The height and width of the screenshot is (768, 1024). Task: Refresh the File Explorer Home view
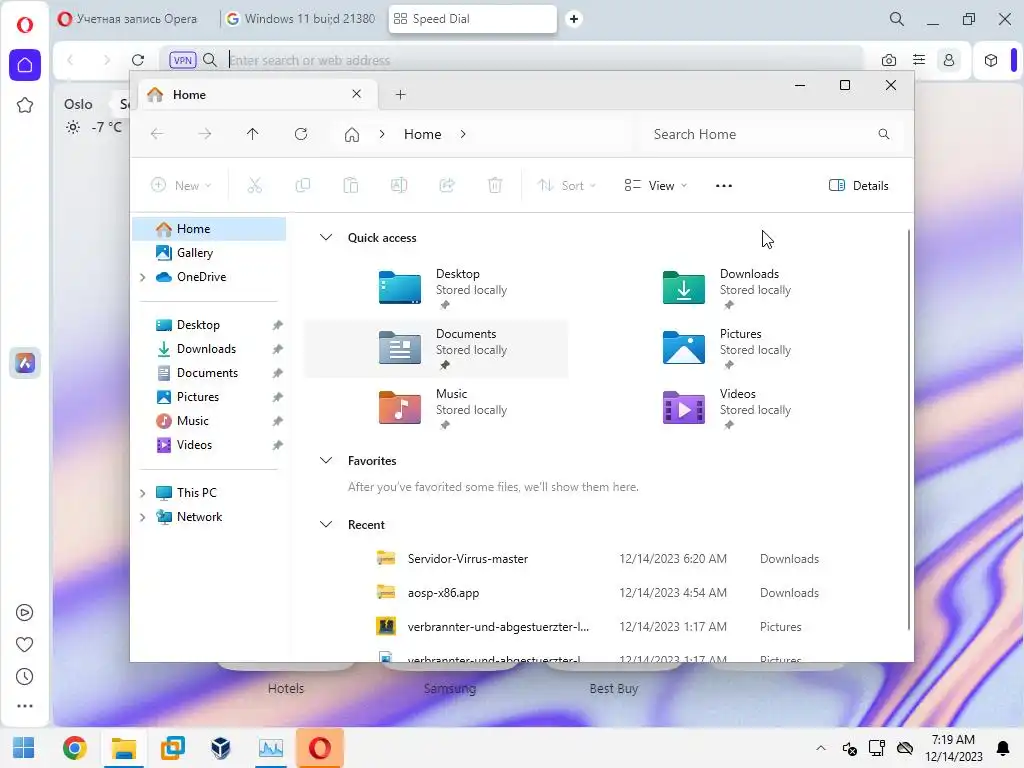[301, 134]
